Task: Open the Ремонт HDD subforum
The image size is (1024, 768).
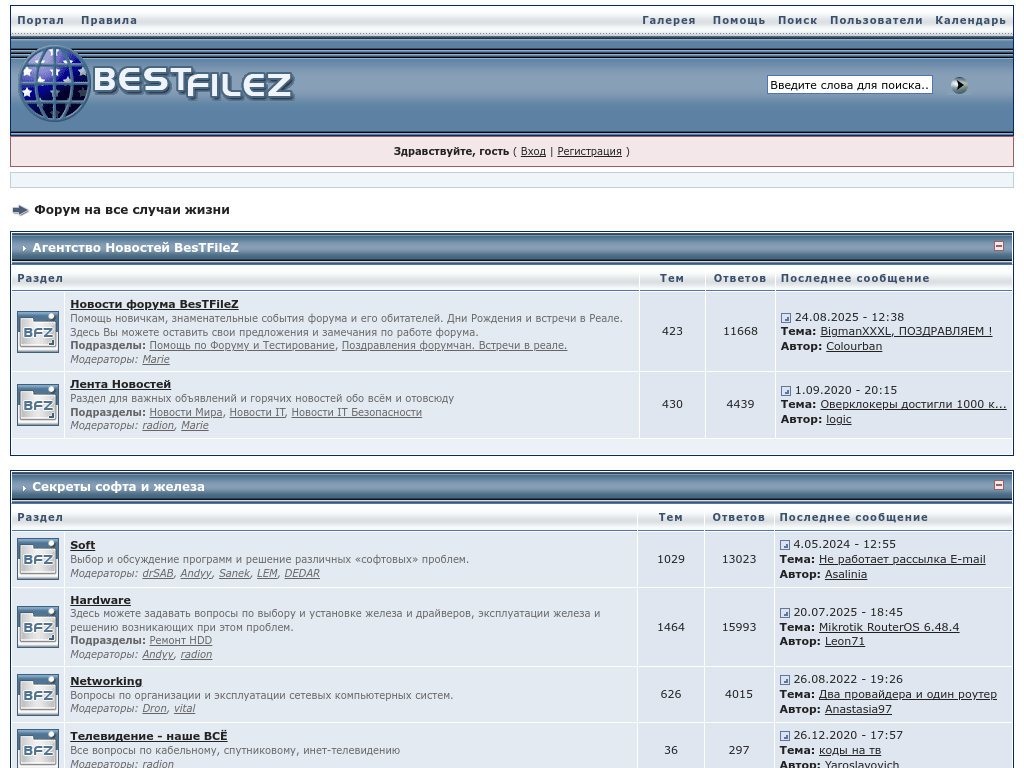Action: coord(180,641)
